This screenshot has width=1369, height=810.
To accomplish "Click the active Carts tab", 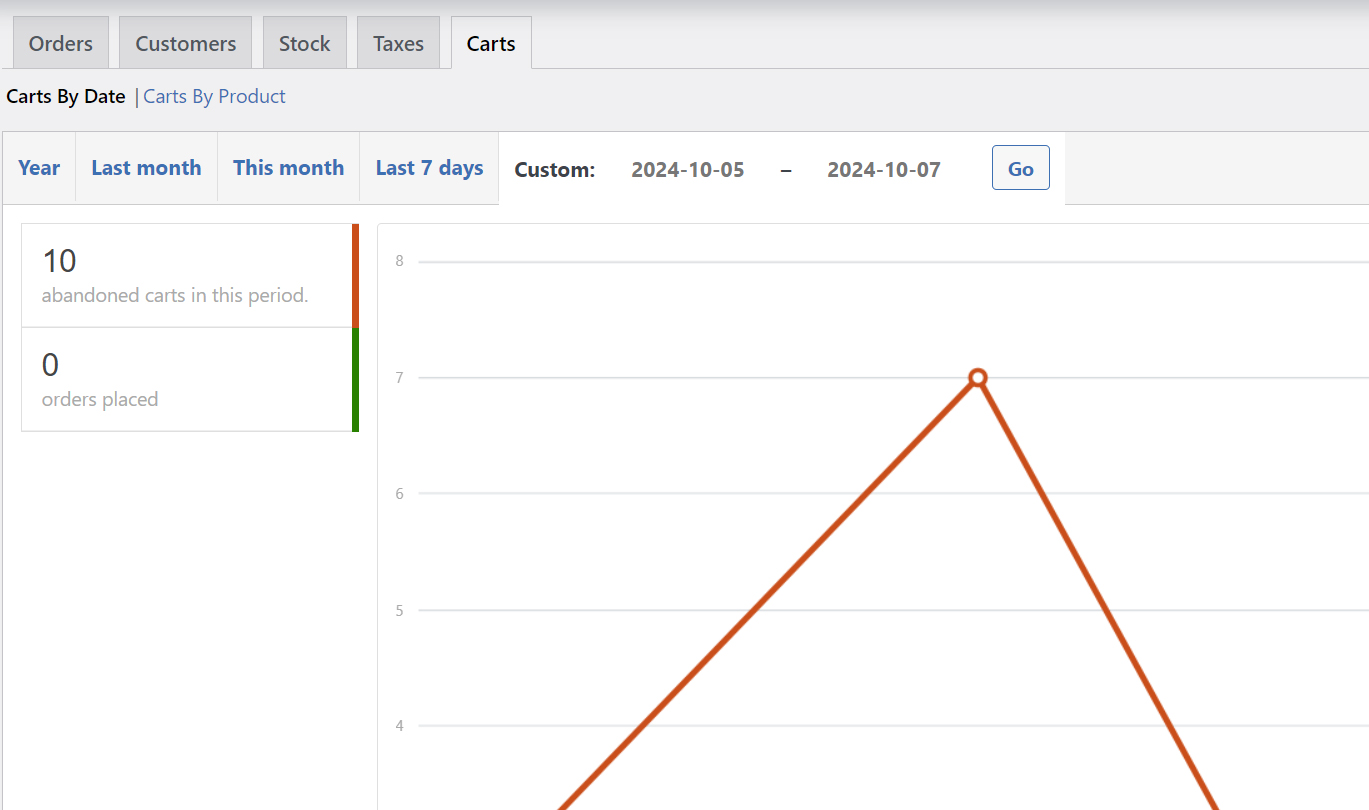I will [x=490, y=42].
